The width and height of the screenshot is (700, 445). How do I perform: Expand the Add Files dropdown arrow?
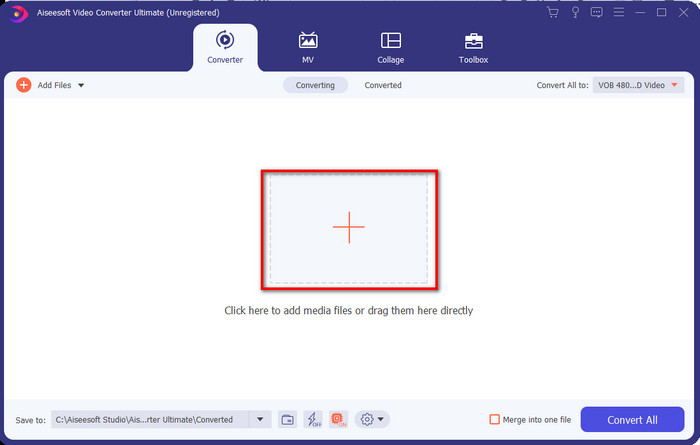tap(81, 85)
